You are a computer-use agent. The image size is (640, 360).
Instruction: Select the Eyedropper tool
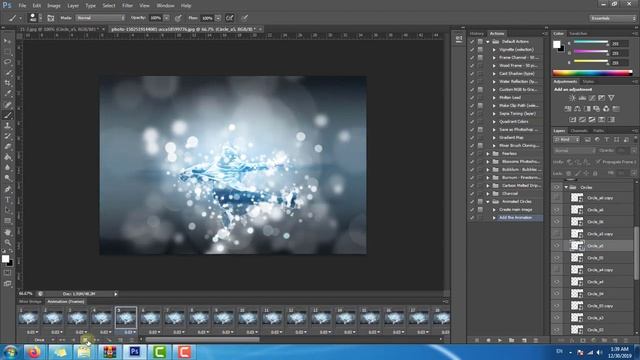coord(7,94)
